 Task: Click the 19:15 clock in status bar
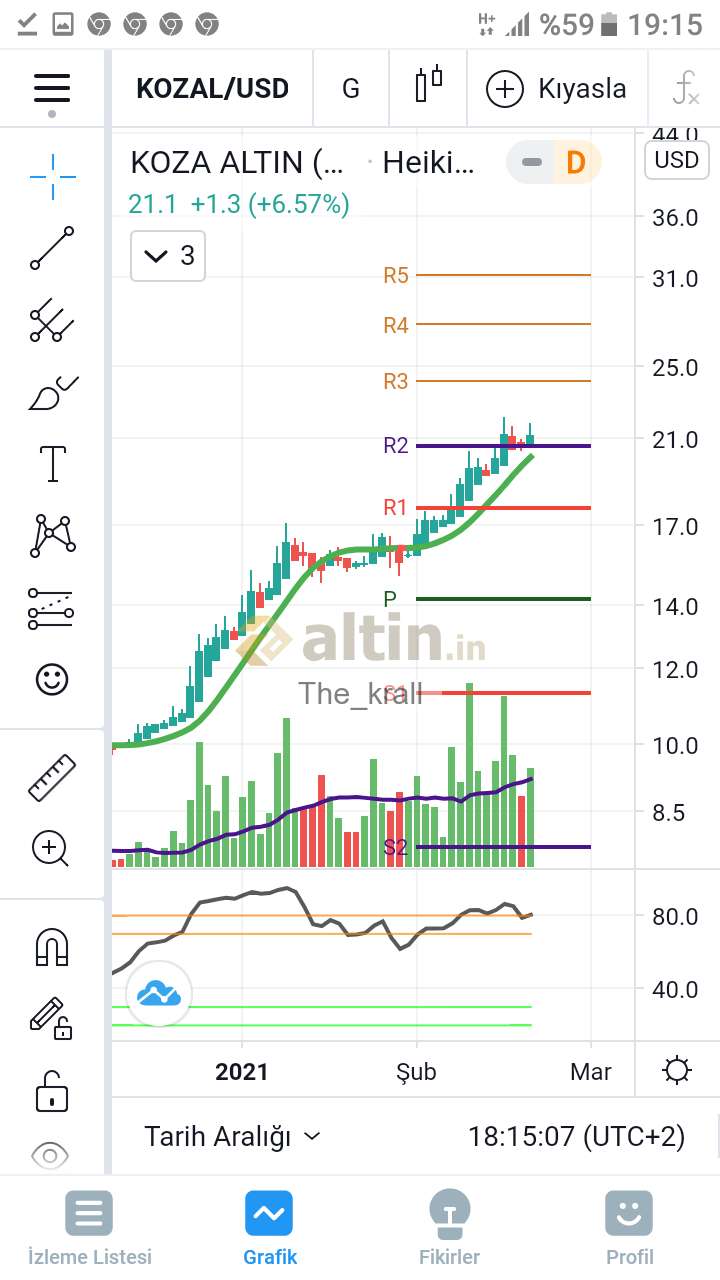pyautogui.click(x=666, y=24)
